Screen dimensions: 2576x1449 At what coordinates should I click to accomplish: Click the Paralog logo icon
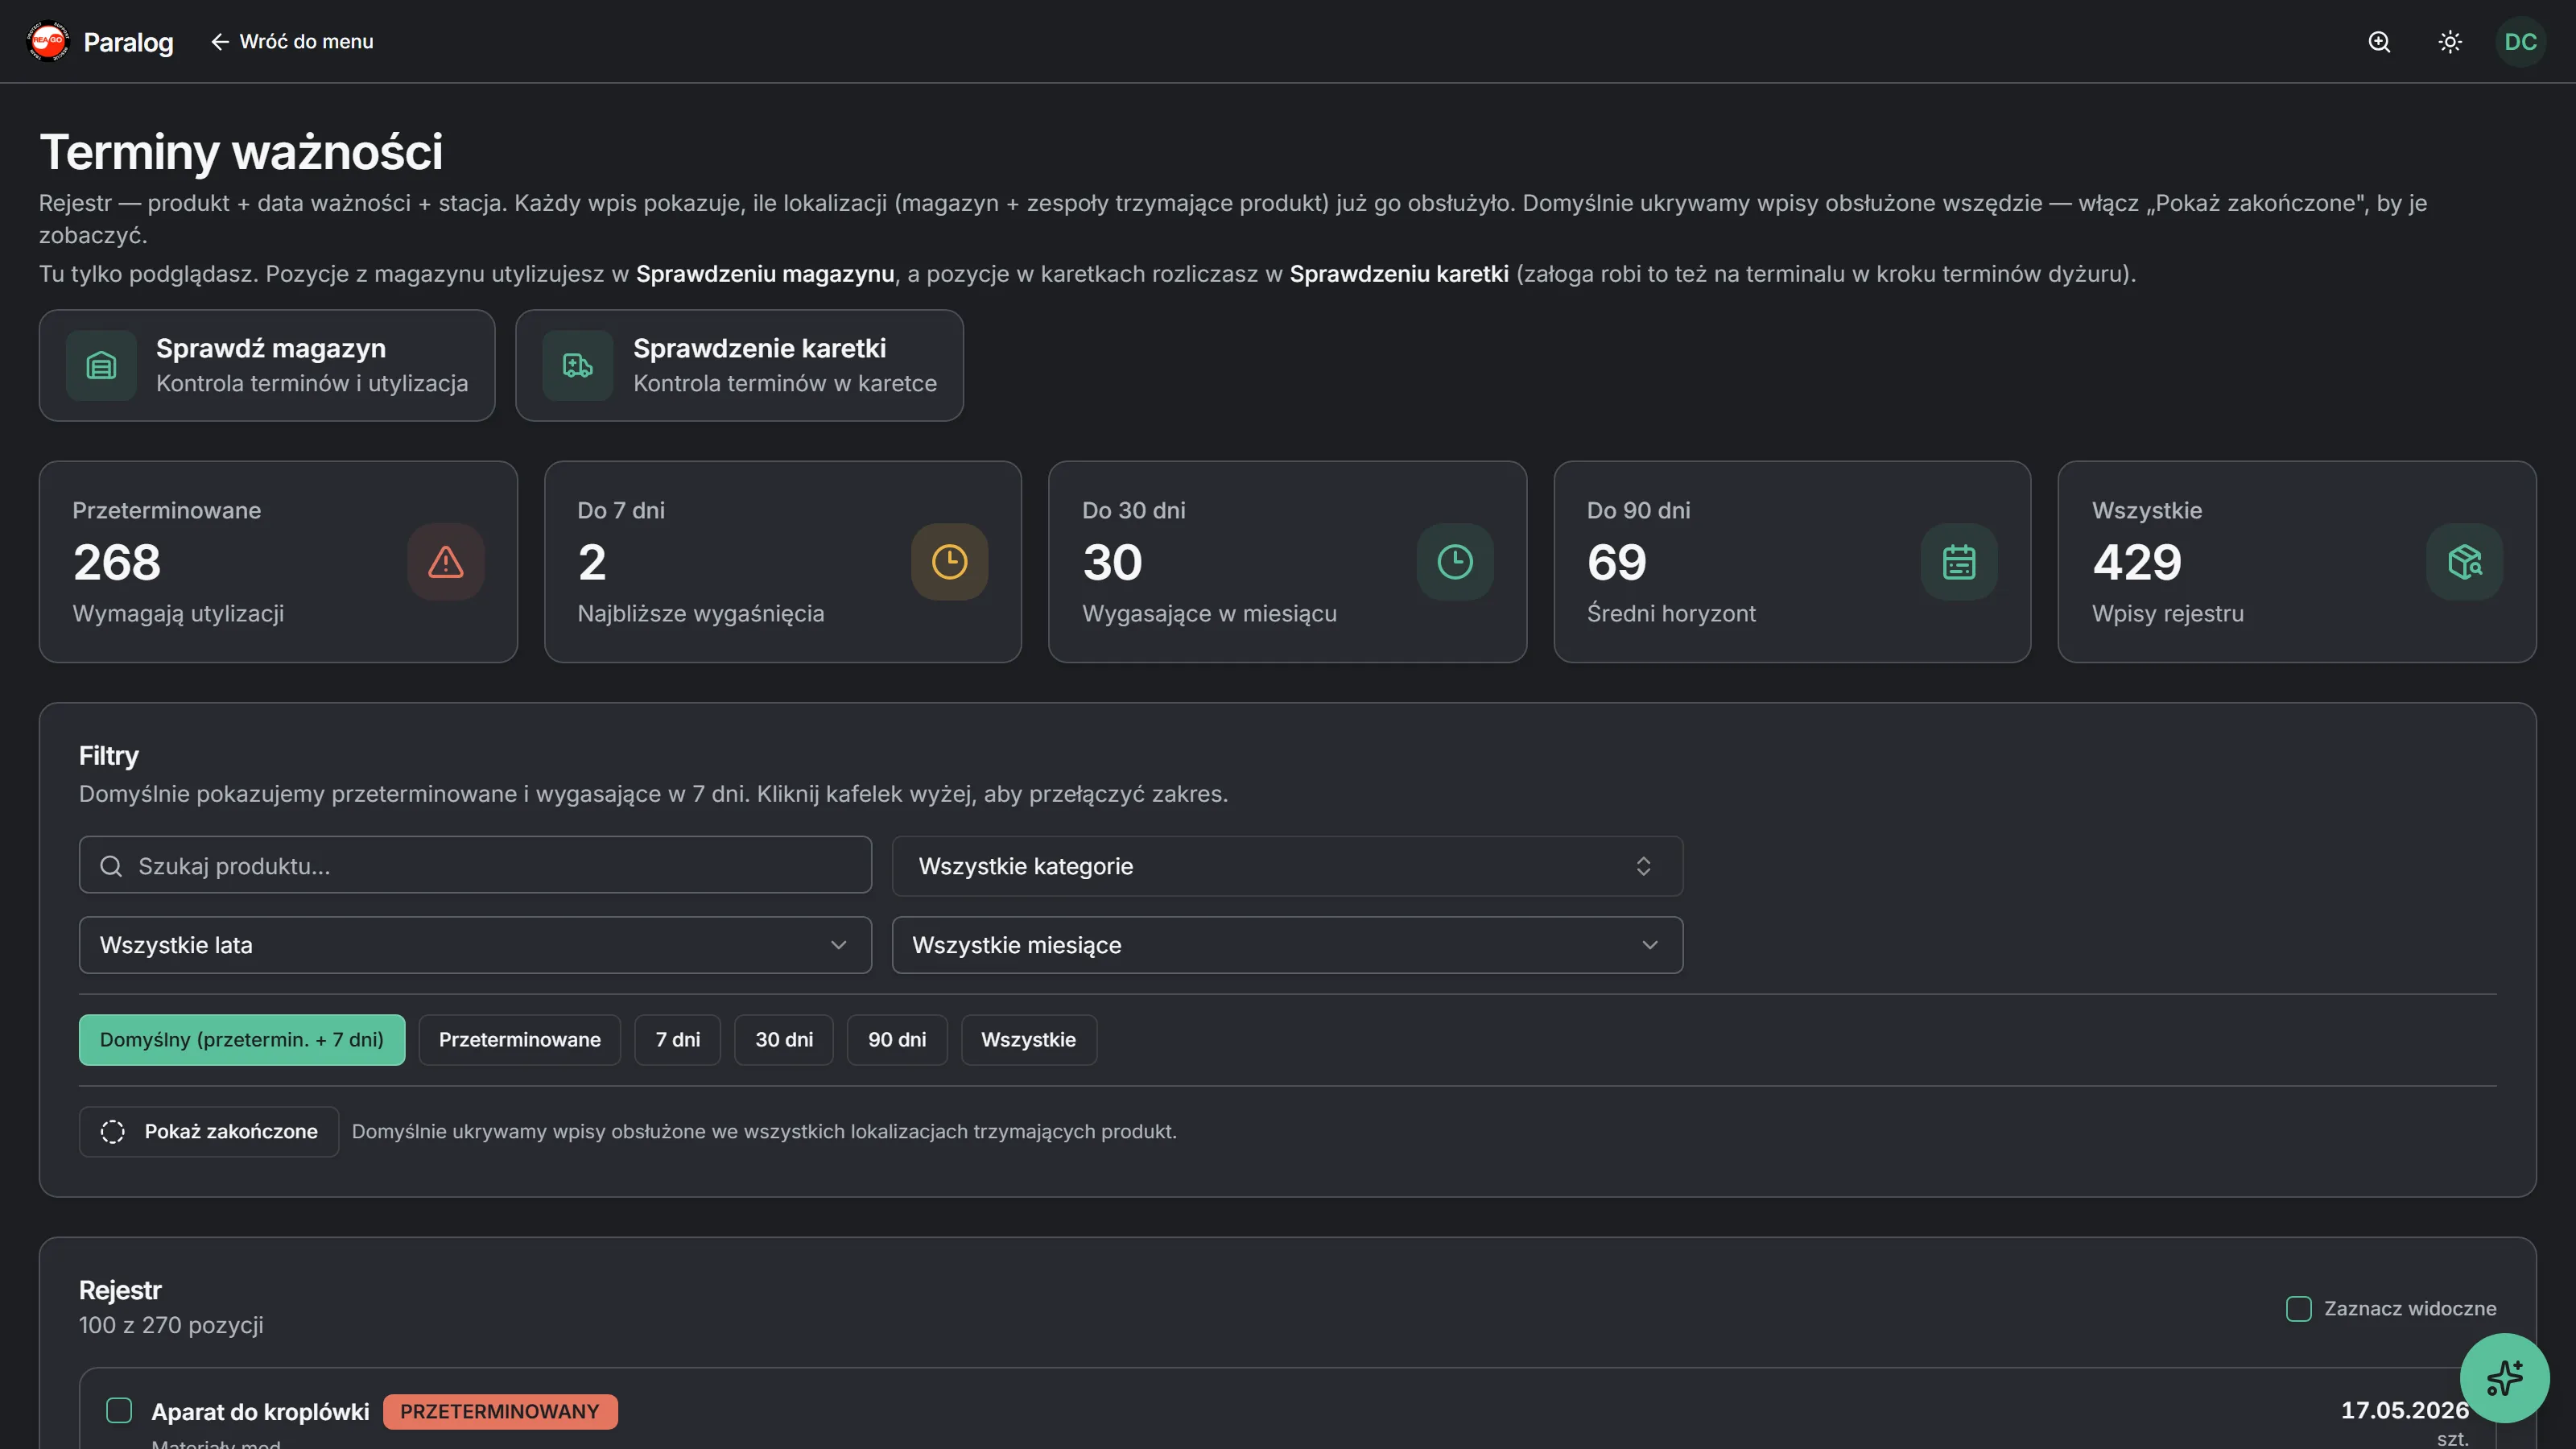click(48, 41)
